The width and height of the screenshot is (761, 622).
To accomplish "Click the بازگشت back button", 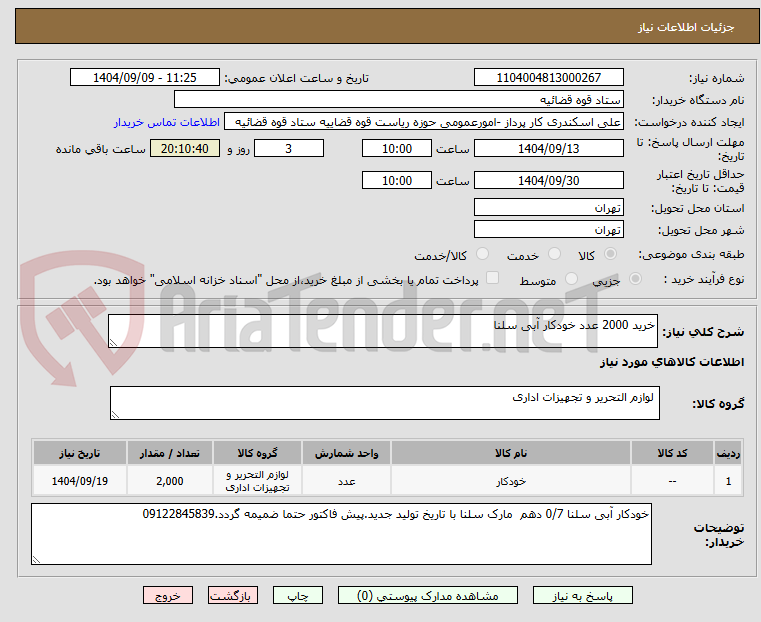I will 233,595.
